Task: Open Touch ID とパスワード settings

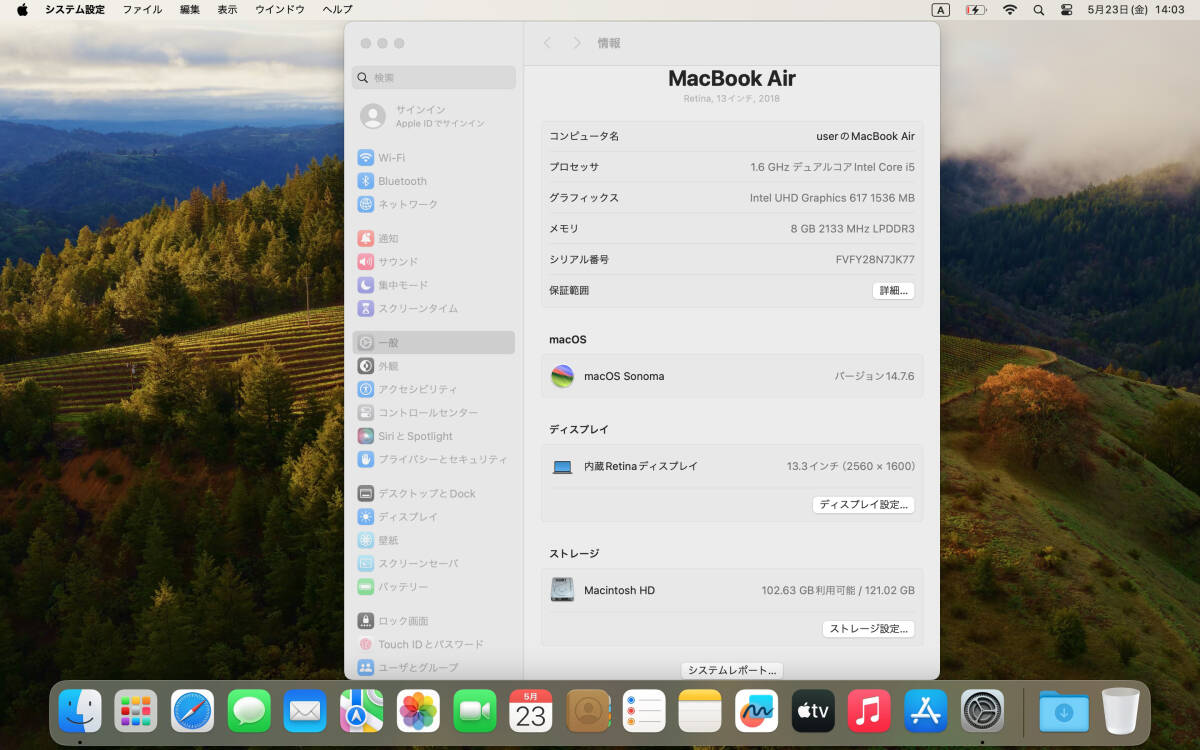Action: [433, 644]
